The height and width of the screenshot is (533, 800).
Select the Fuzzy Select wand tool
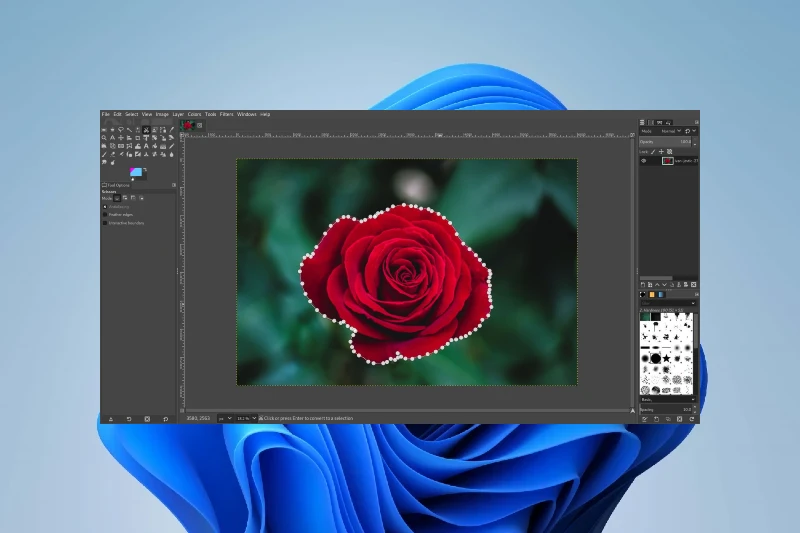click(129, 130)
